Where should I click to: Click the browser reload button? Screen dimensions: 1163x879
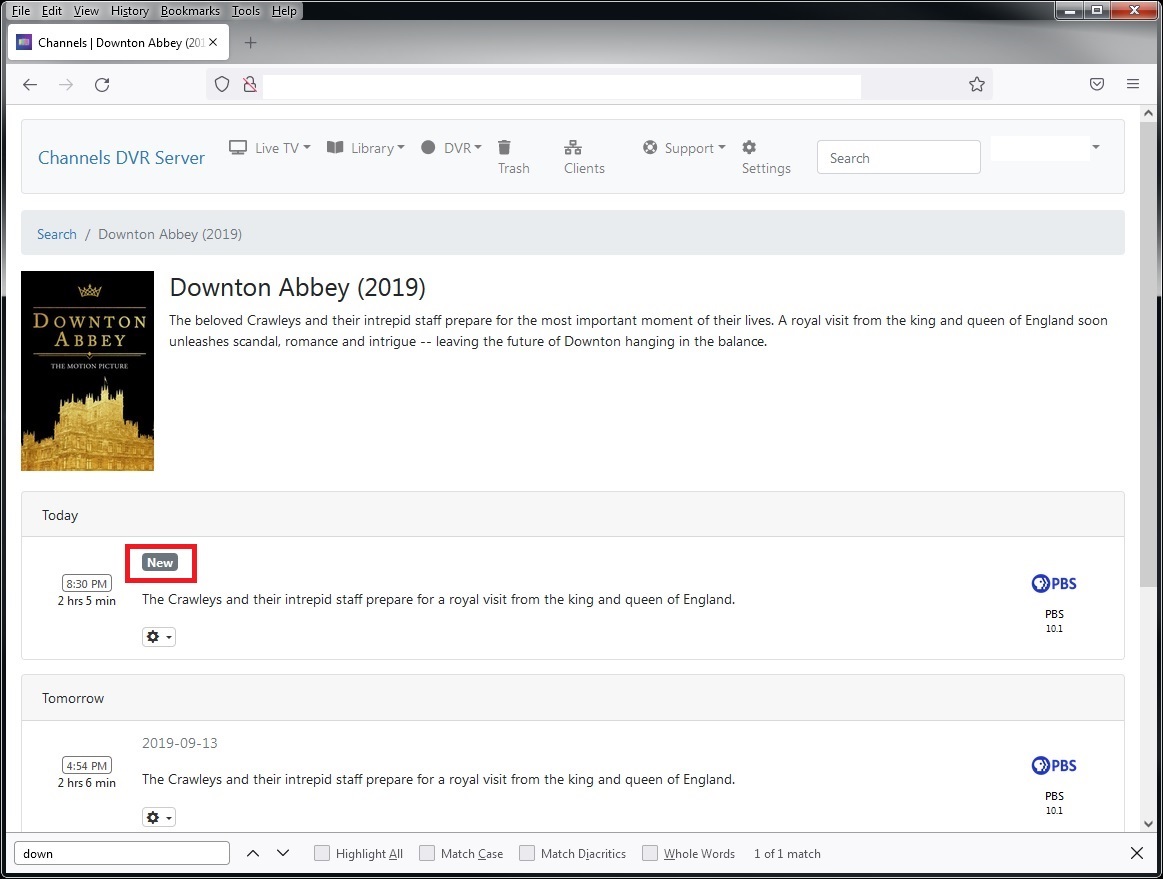102,85
